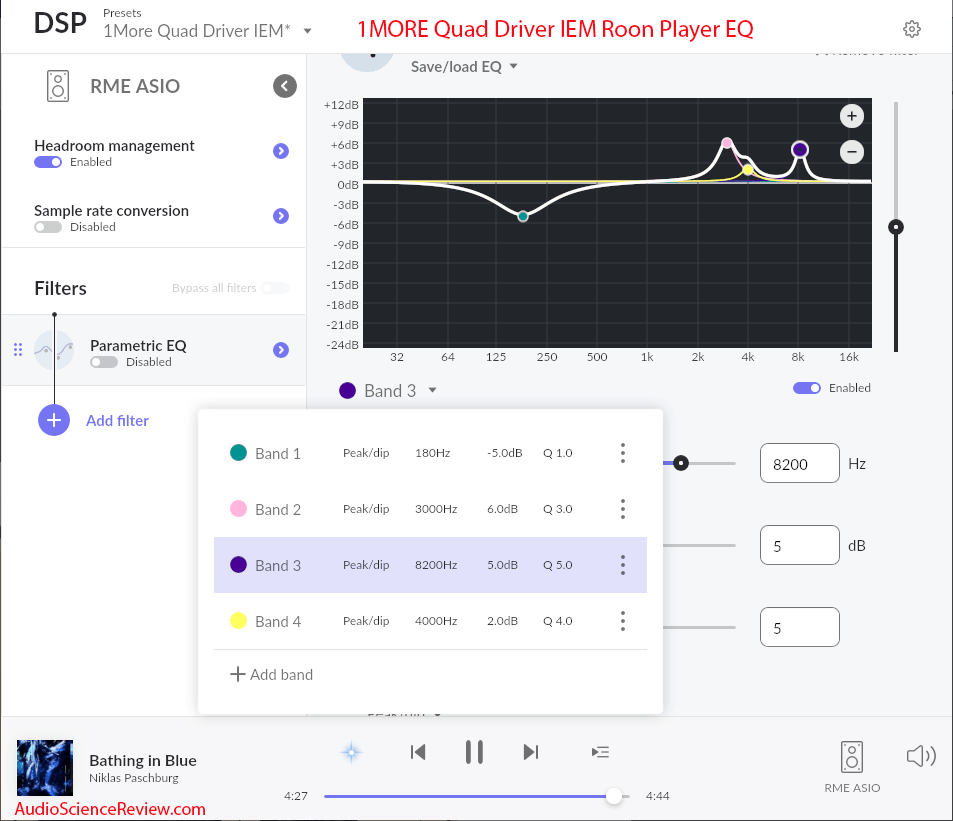Open DSP settings gear icon
The height and width of the screenshot is (821, 953).
(x=911, y=29)
